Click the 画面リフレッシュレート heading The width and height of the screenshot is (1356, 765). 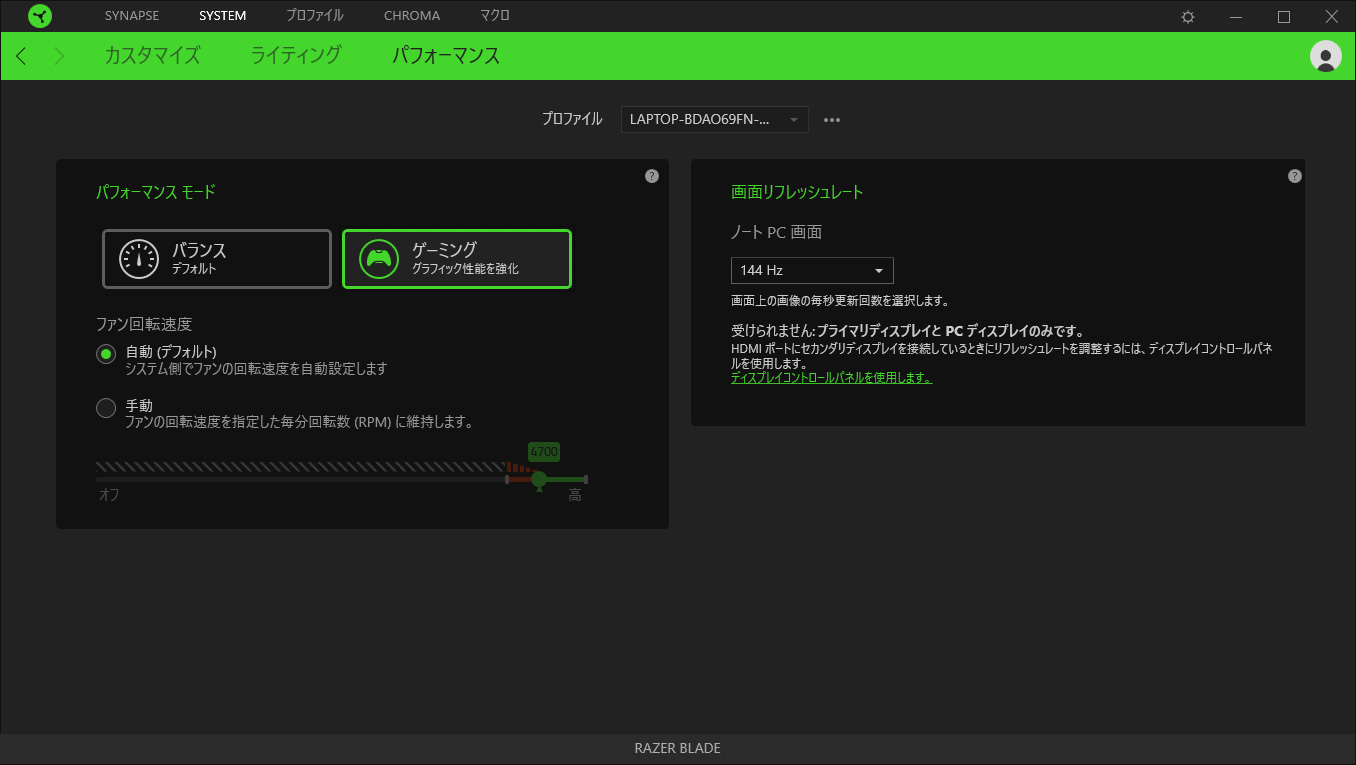pos(797,192)
